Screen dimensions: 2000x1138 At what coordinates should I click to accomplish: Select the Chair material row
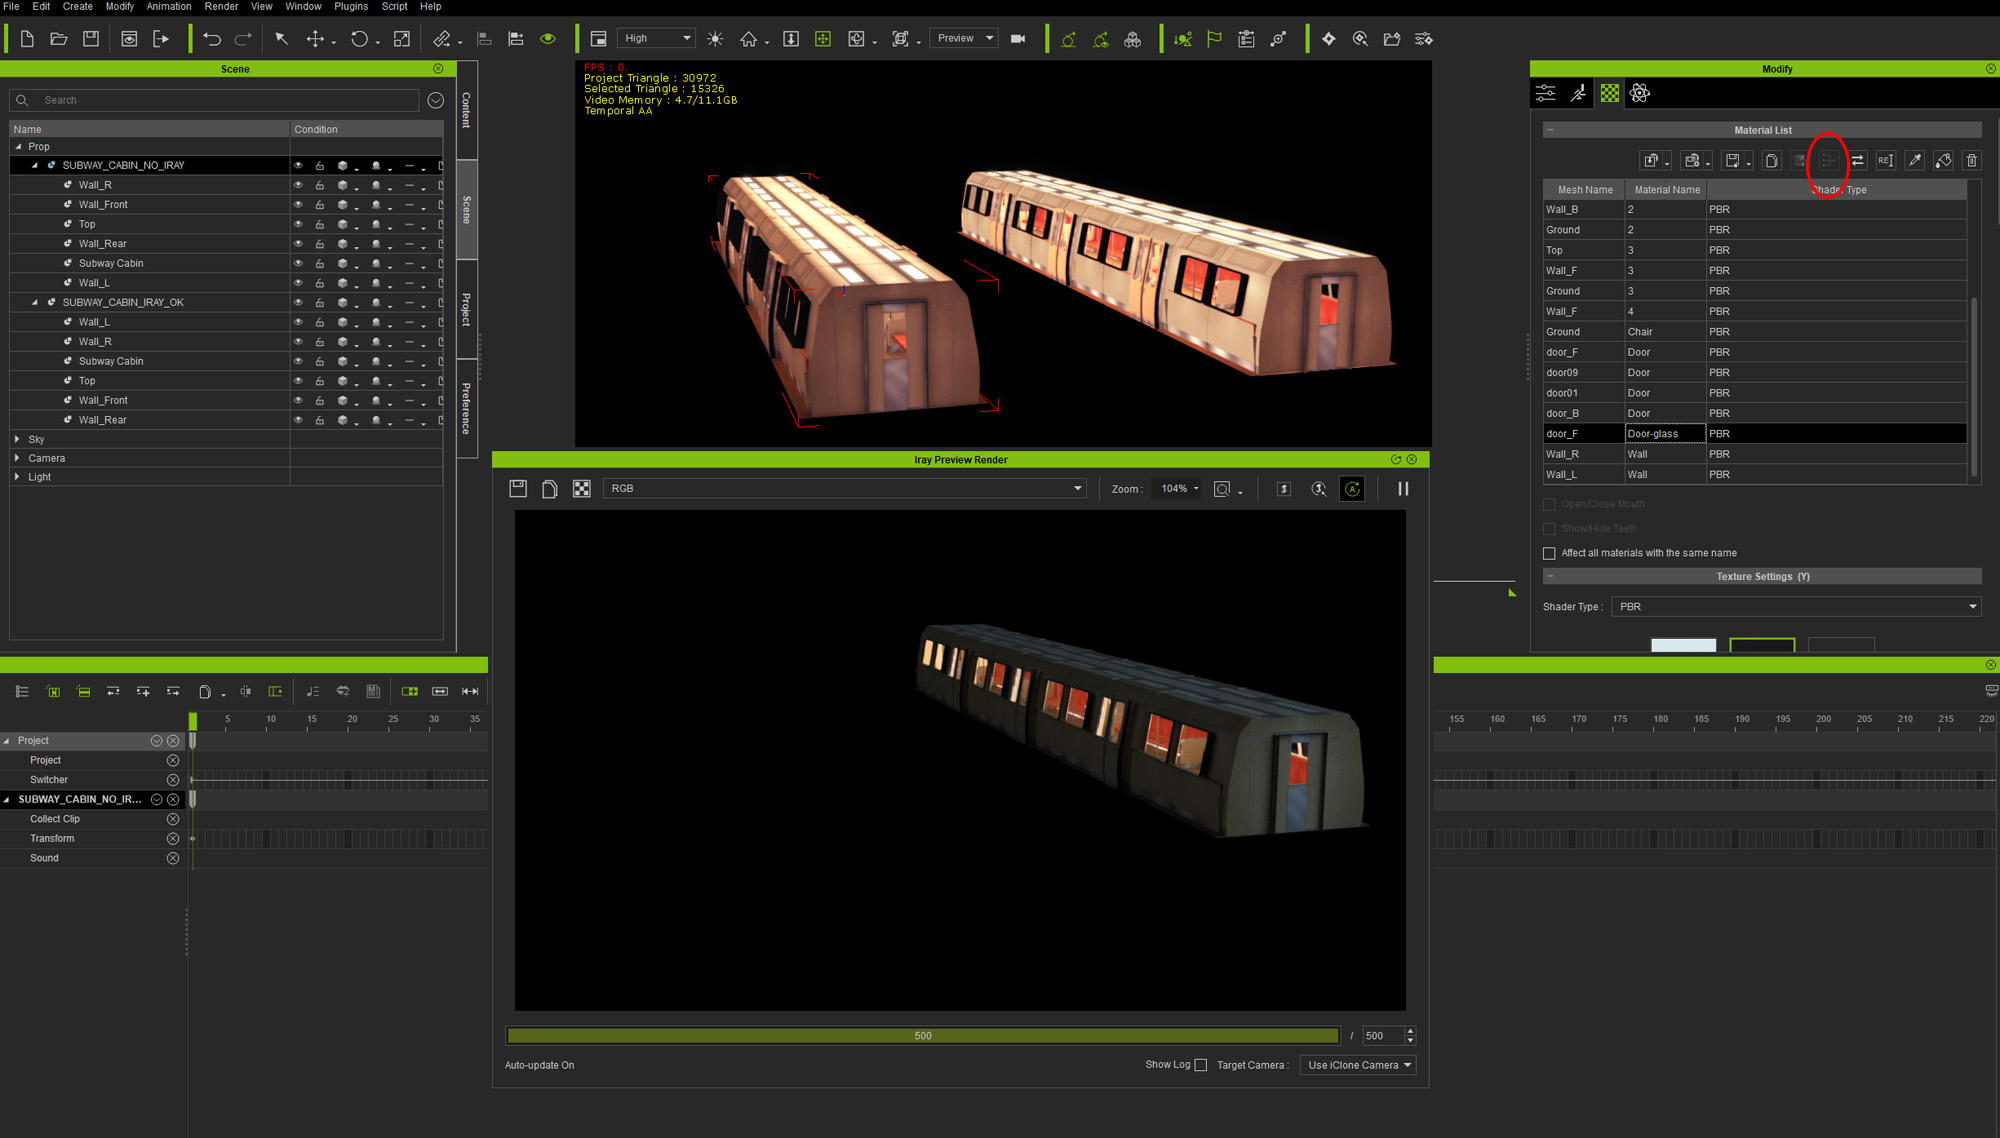click(x=1755, y=331)
